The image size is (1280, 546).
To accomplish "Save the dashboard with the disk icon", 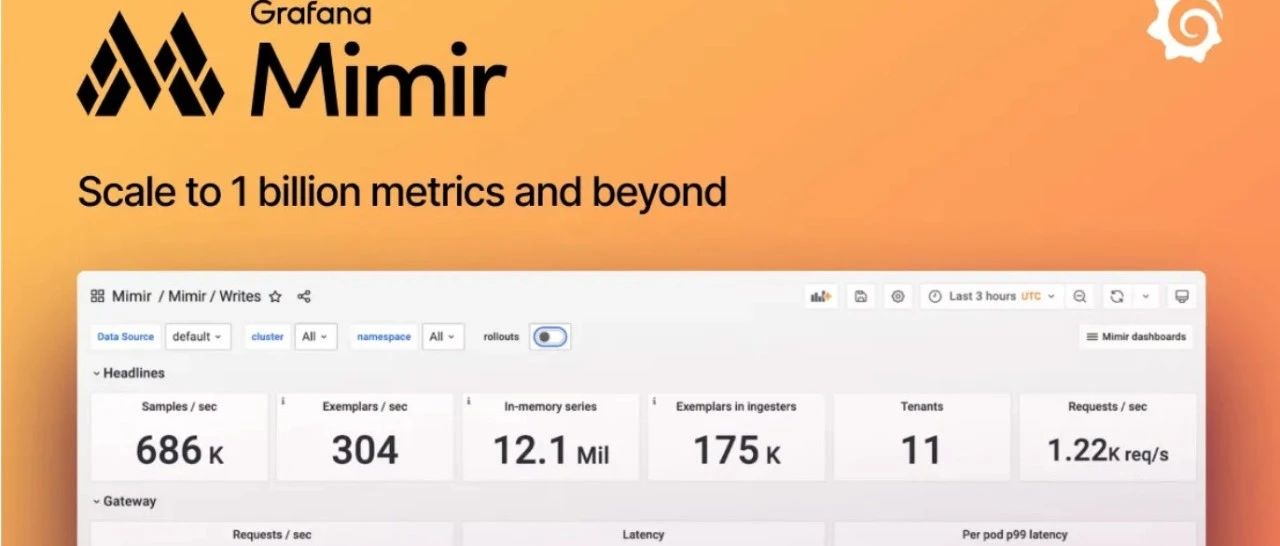I will pos(861,296).
